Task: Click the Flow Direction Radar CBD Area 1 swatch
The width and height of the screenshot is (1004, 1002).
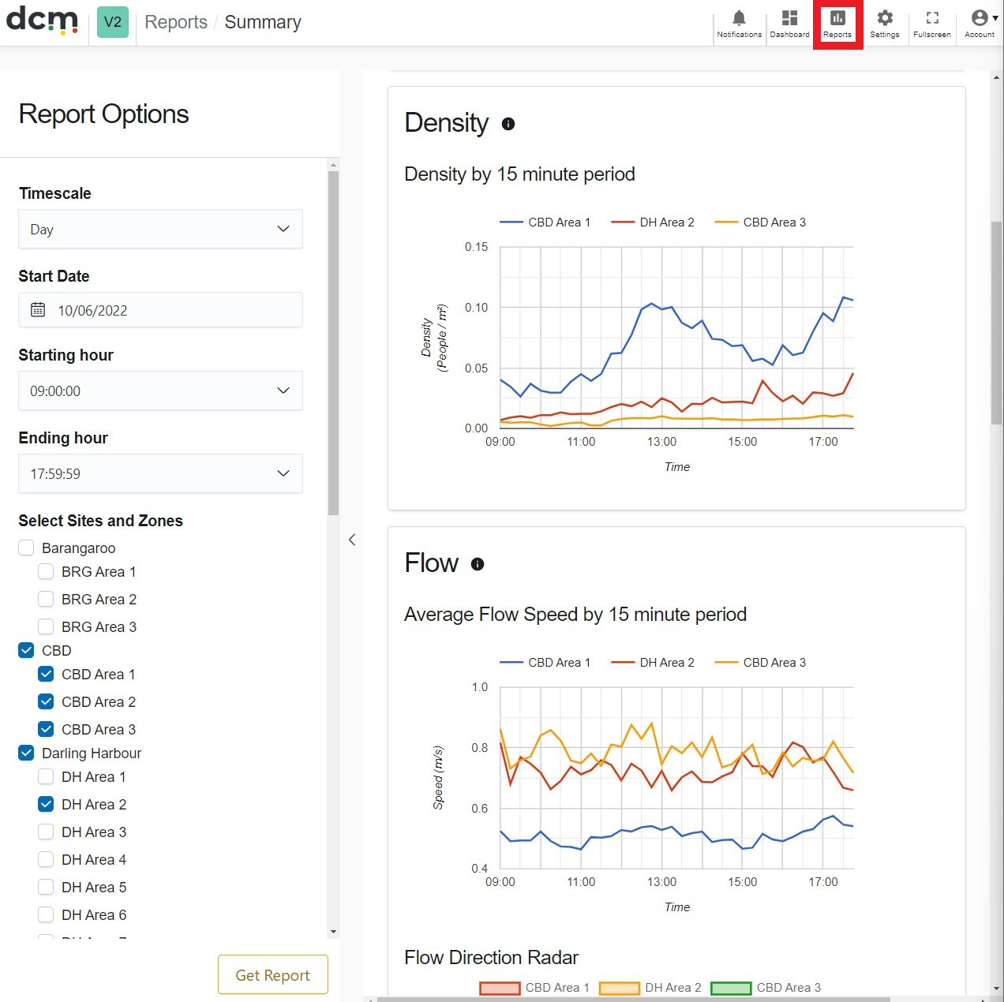Action: [499, 988]
